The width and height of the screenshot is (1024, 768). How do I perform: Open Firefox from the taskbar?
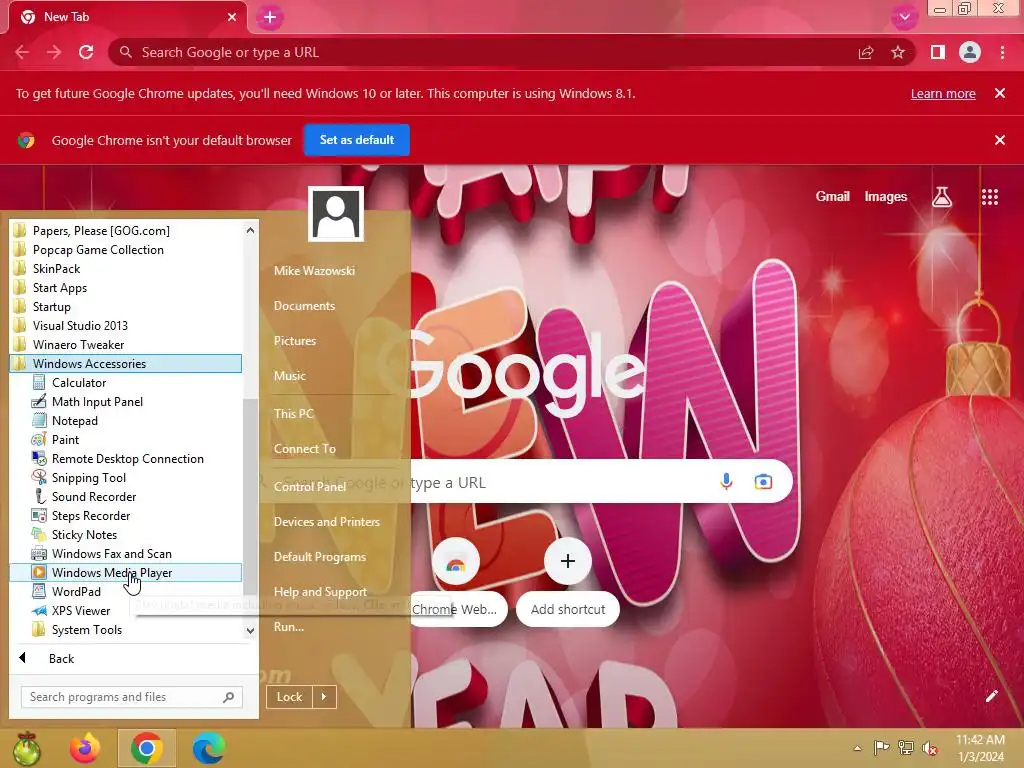point(85,748)
